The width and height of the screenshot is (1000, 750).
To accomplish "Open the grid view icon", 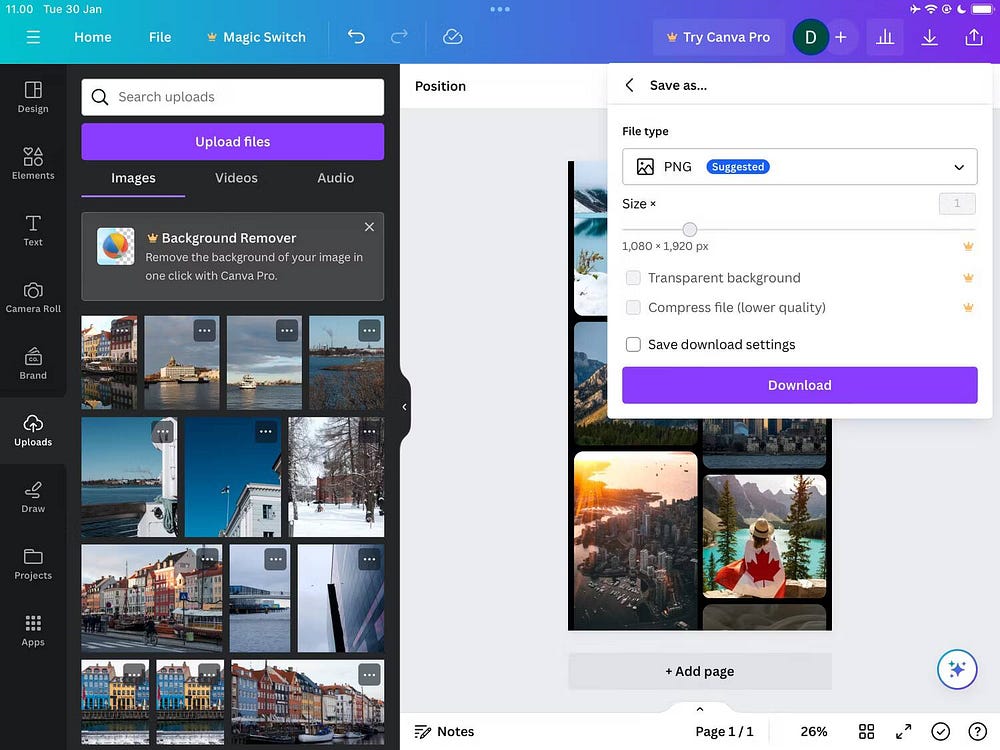I will [x=867, y=731].
